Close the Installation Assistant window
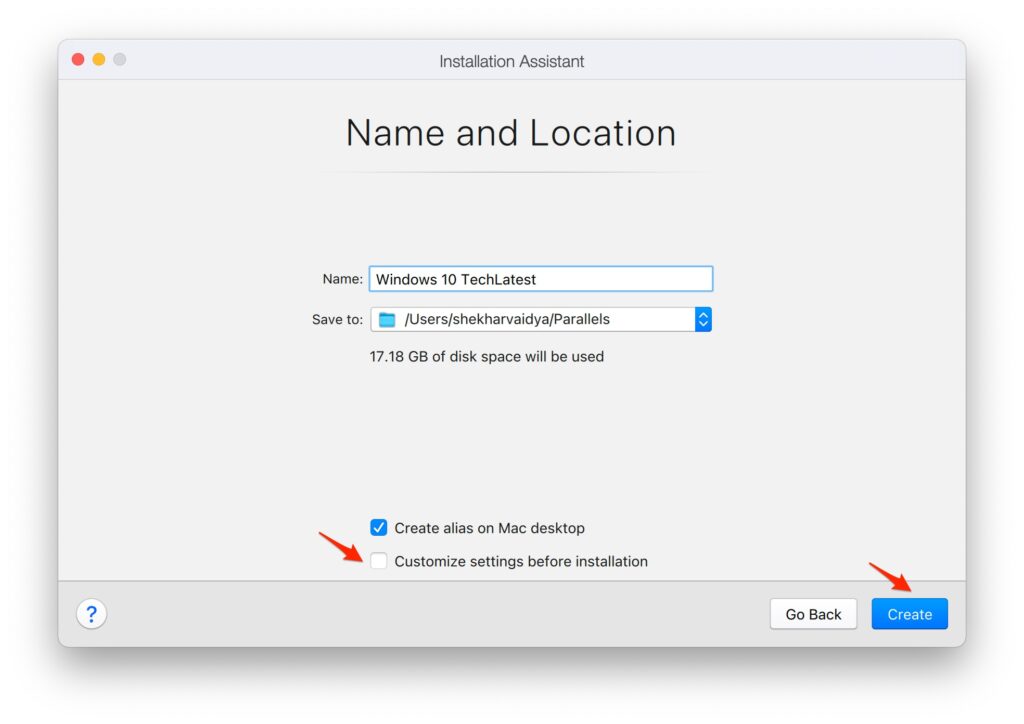Screen dimensions: 1024x724 (x=78, y=59)
